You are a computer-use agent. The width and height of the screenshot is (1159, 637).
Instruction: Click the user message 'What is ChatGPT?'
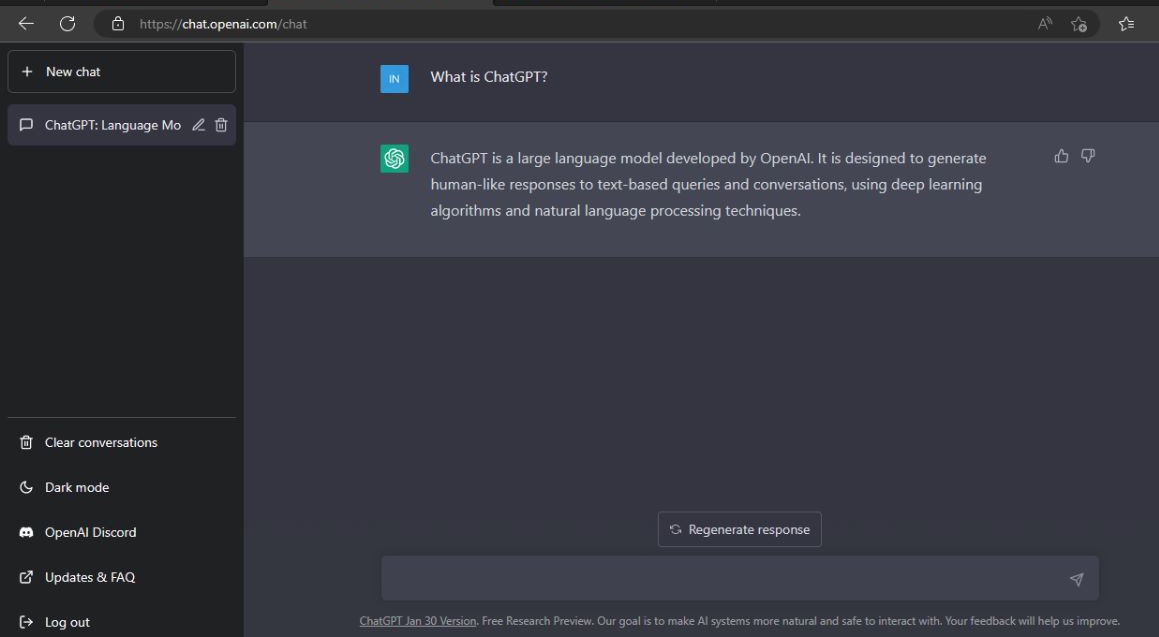coord(489,77)
